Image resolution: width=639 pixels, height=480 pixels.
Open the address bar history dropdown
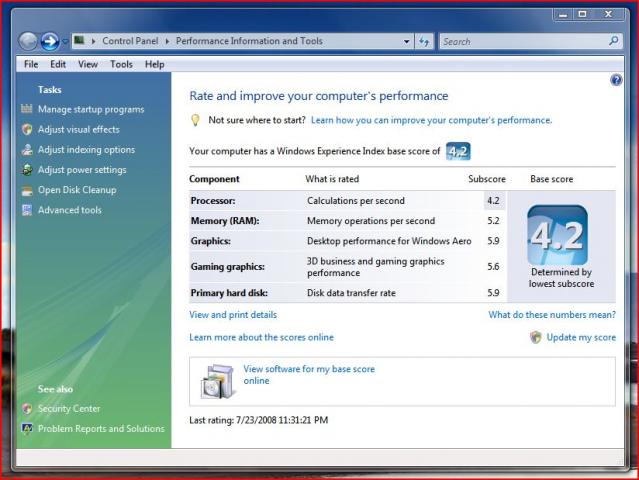tap(406, 42)
